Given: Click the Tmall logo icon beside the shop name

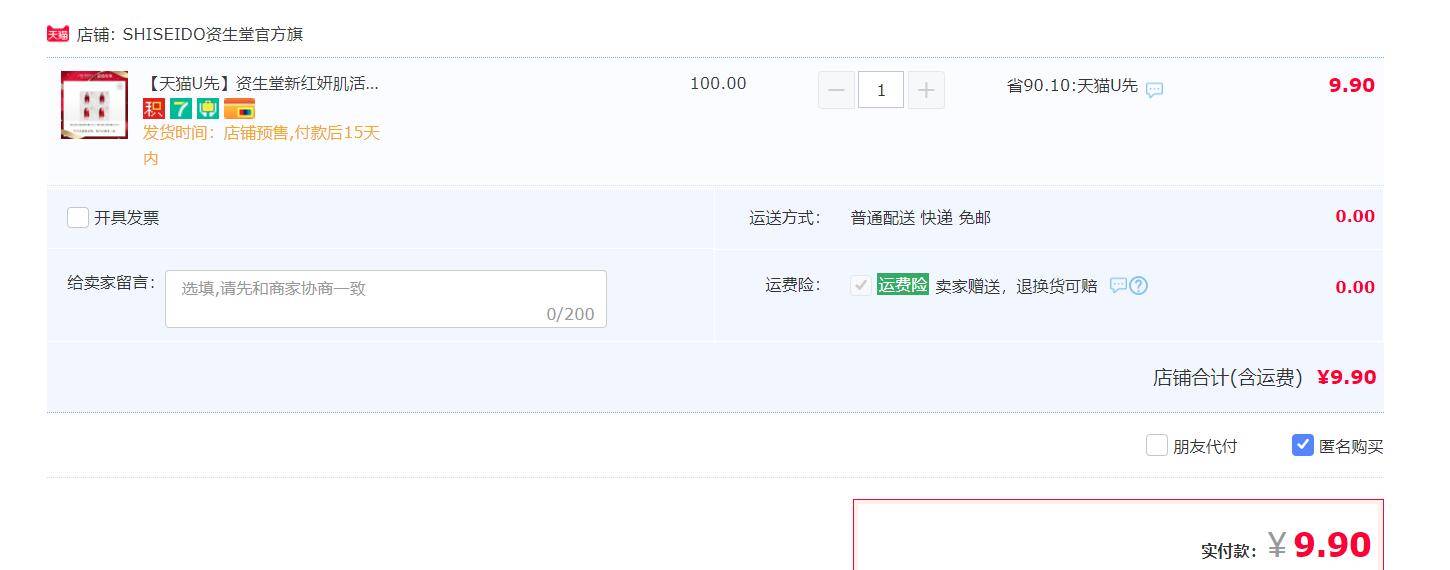Looking at the screenshot, I should click(58, 34).
